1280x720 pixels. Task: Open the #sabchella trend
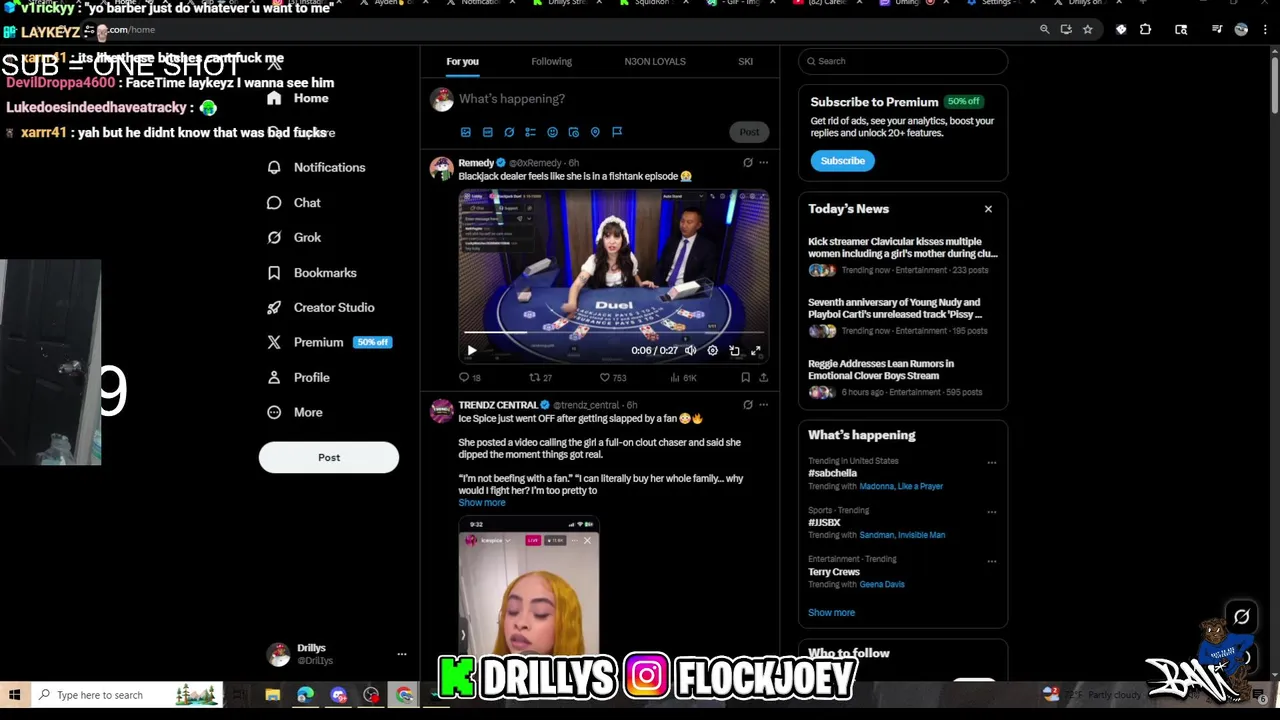(832, 473)
